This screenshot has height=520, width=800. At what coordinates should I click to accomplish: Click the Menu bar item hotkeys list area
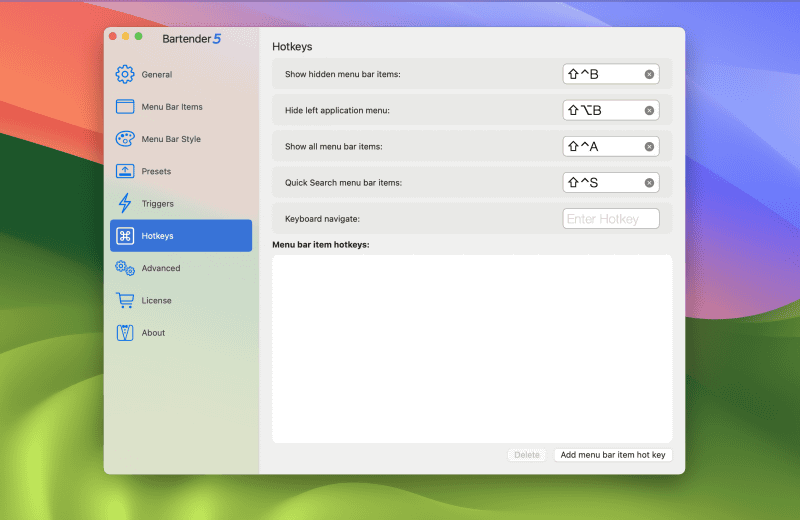pos(472,349)
